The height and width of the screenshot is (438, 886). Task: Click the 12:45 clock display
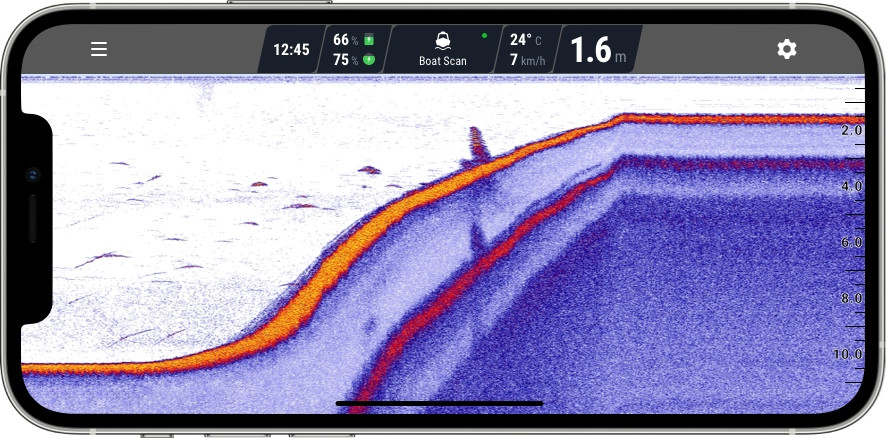pos(291,49)
